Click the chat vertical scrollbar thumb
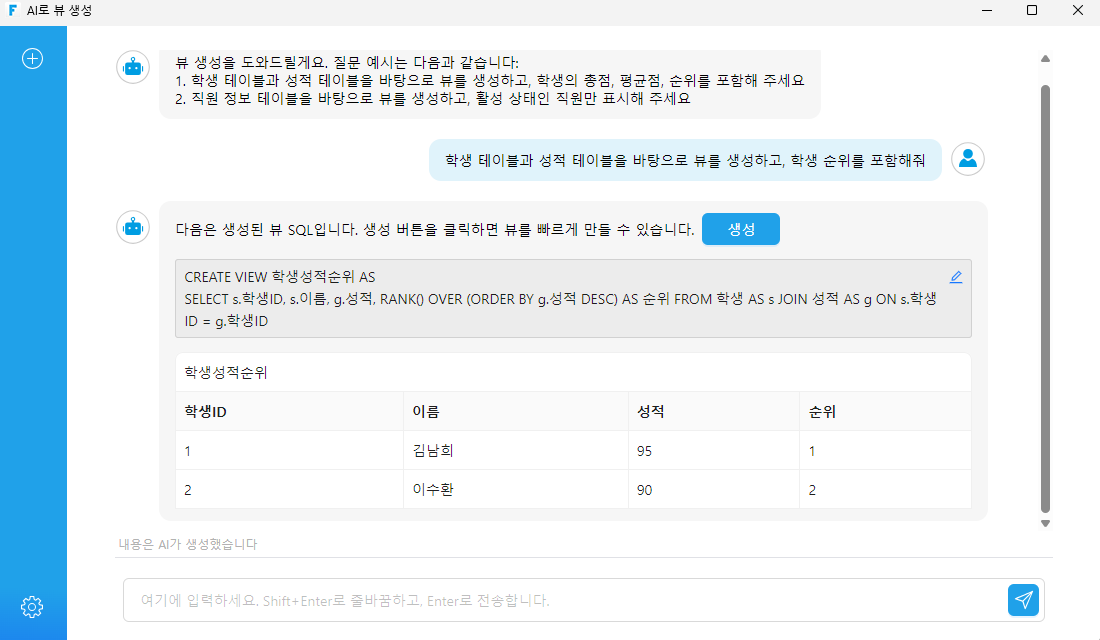This screenshot has width=1100, height=640. pos(1045,299)
